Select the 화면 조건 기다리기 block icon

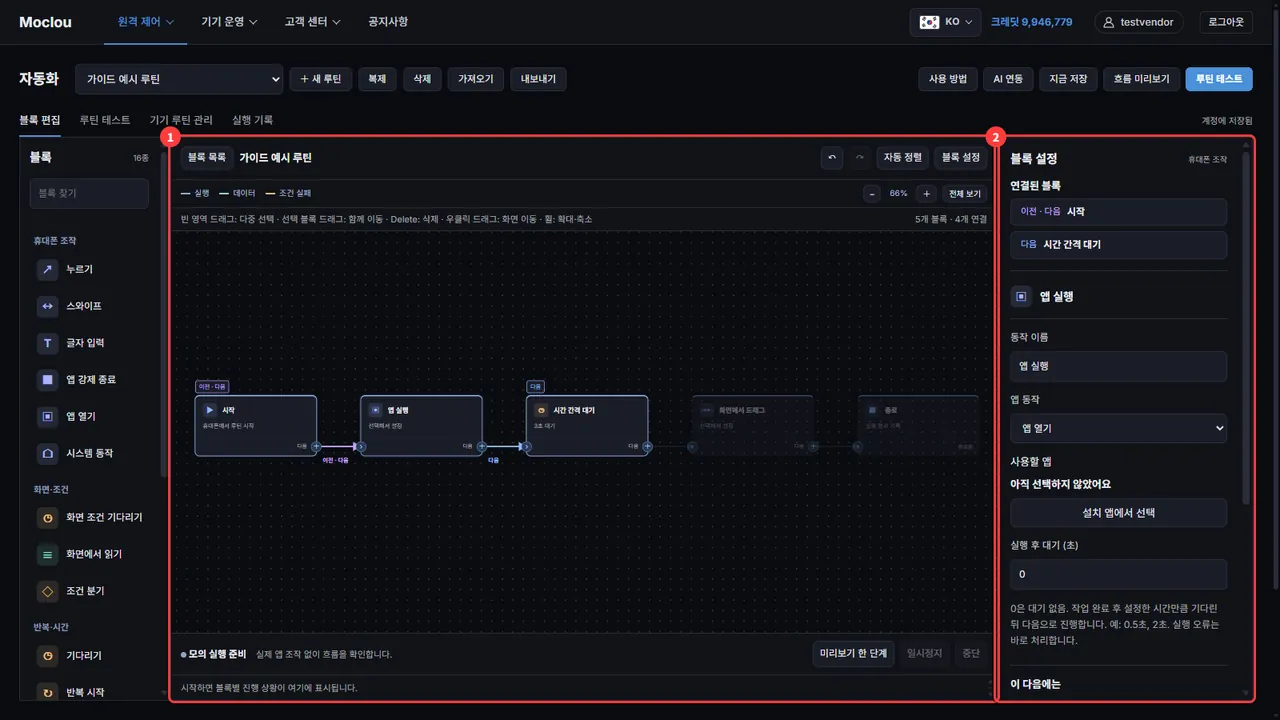pos(47,518)
